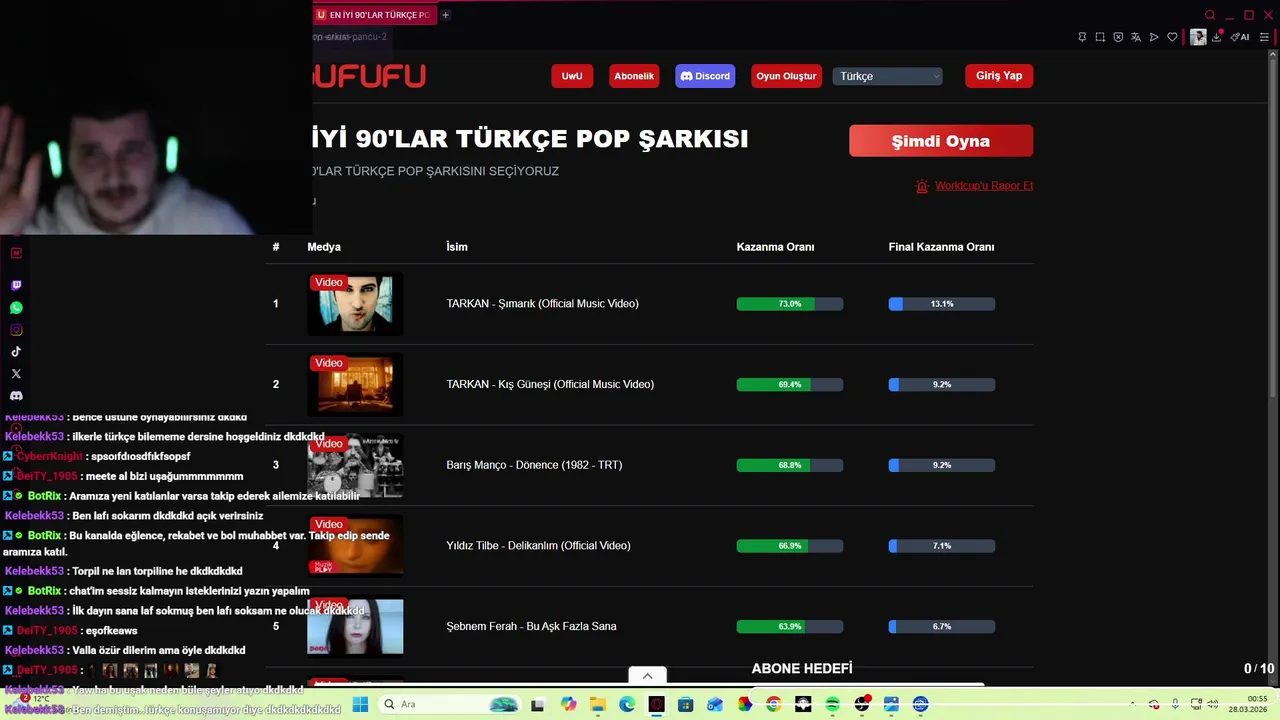The width and height of the screenshot is (1280, 720).
Task: Click the 69.4% win rate bar
Action: pyautogui.click(x=790, y=385)
